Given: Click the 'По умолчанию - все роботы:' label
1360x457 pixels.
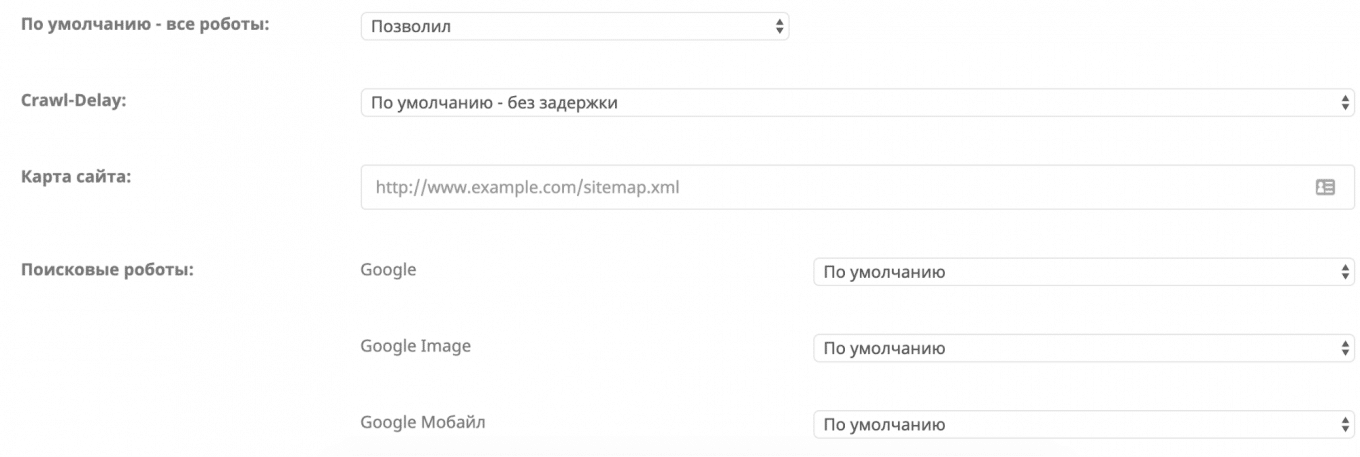Looking at the screenshot, I should 145,24.
